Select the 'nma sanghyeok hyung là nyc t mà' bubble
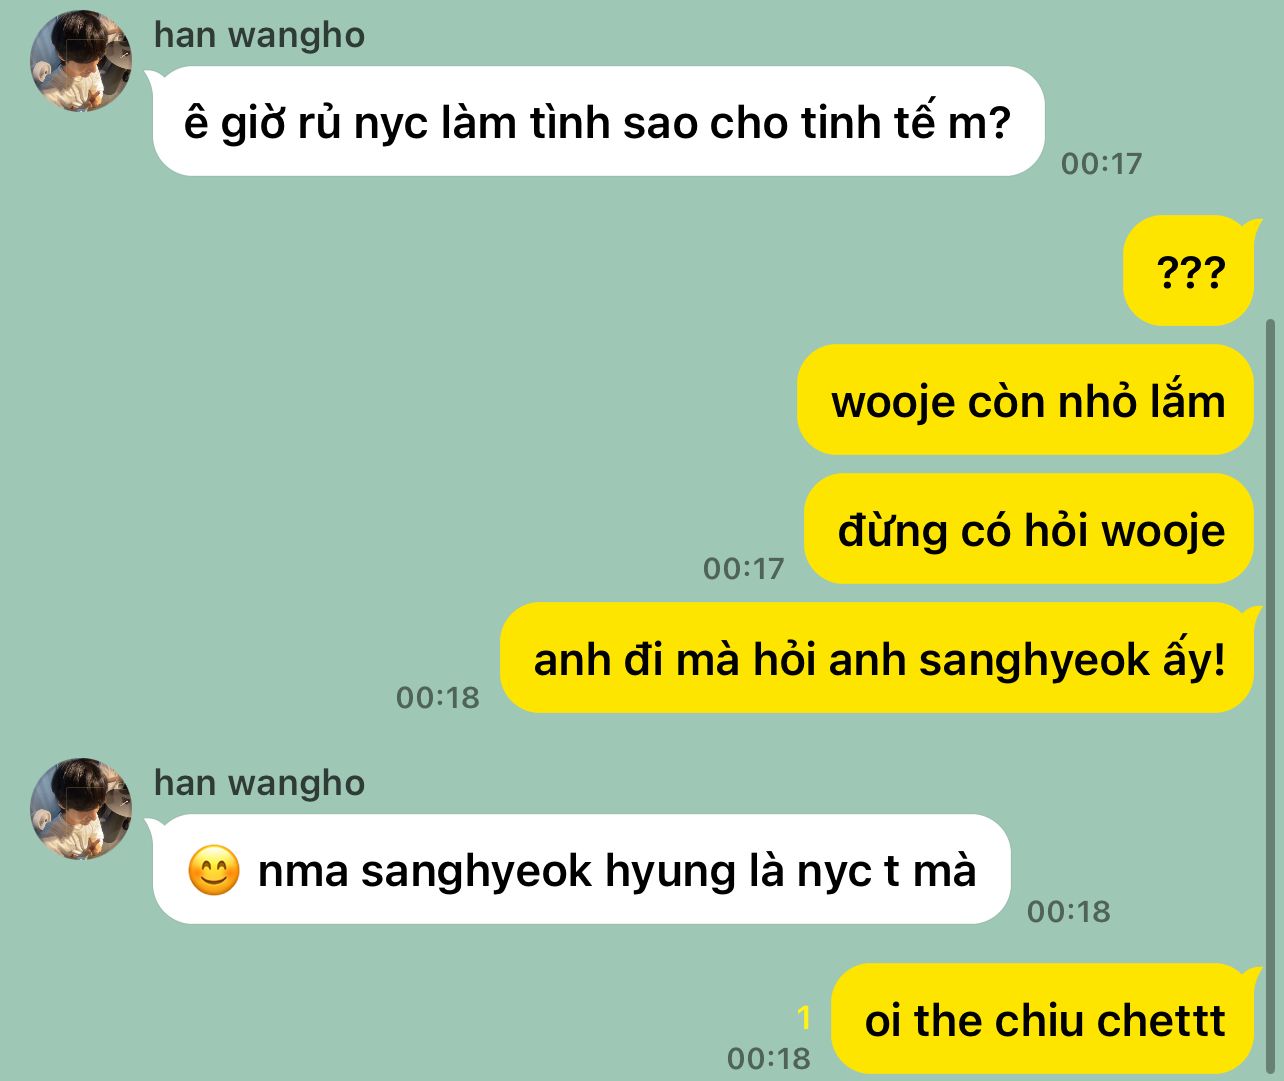The width and height of the screenshot is (1284, 1081). (581, 869)
